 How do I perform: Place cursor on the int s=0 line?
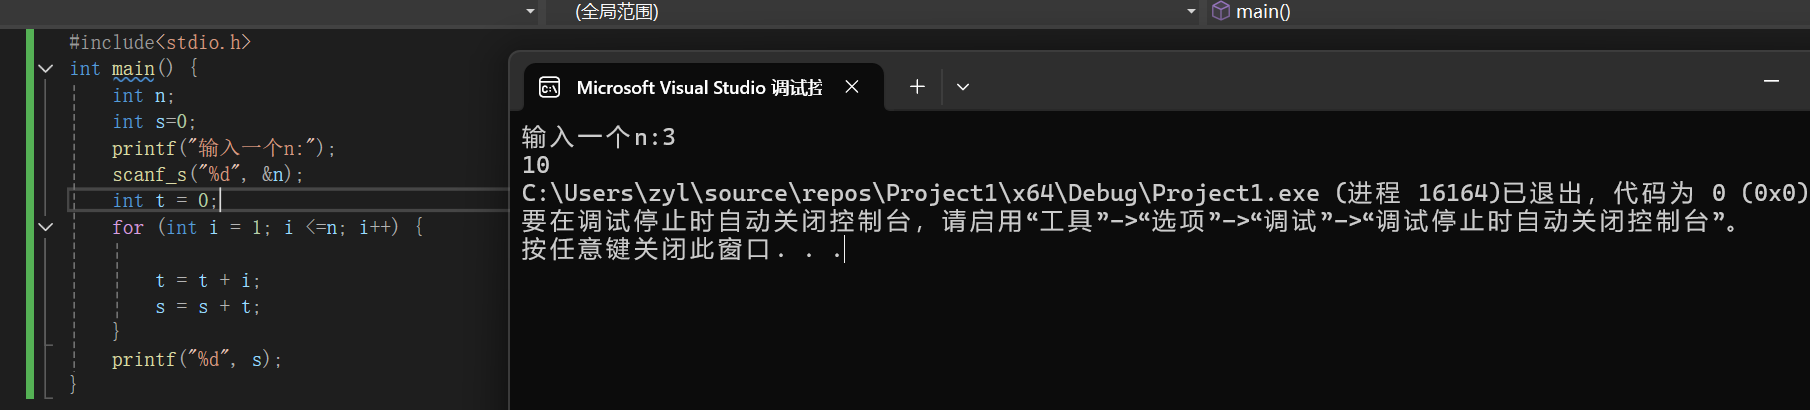154,122
